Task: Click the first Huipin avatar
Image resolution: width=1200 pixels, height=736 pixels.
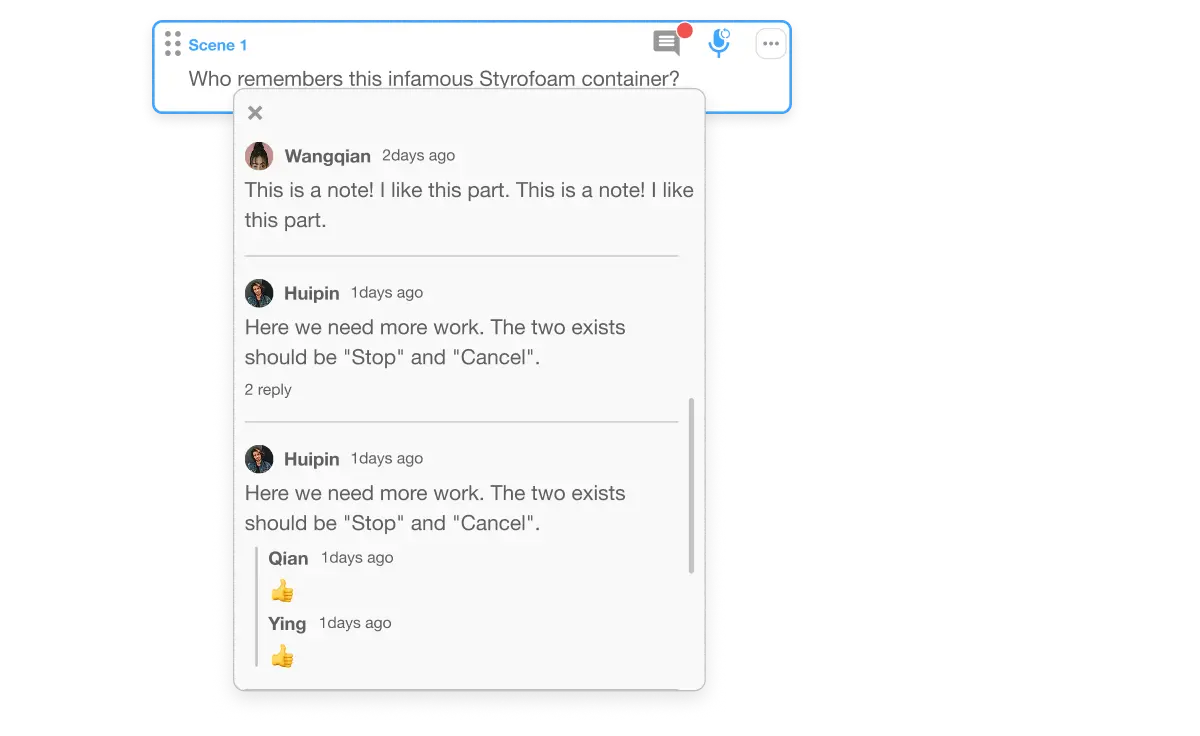Action: tap(259, 293)
